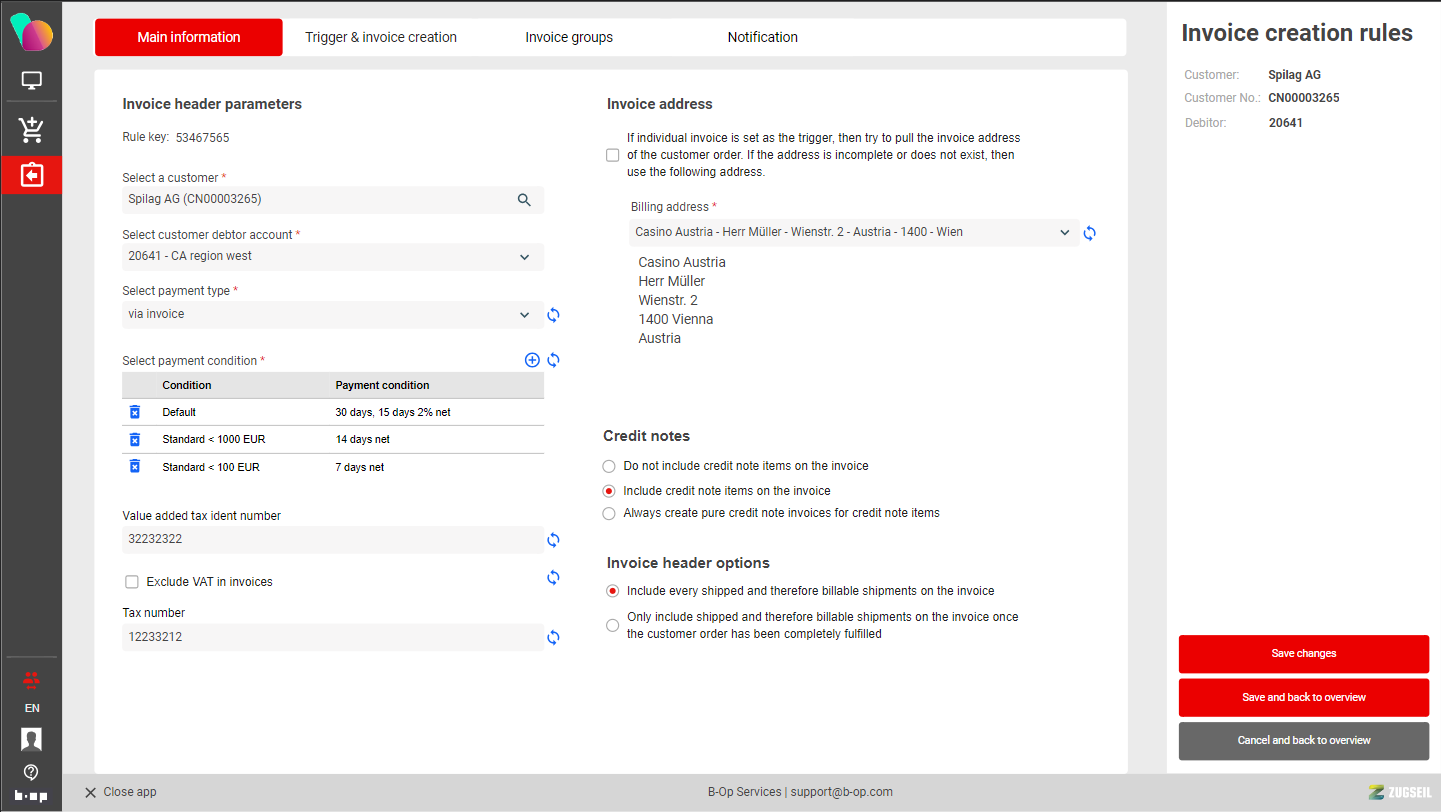Viewport: 1441px width, 812px height.
Task: Select 'Do not include credit note items' option
Action: (609, 466)
